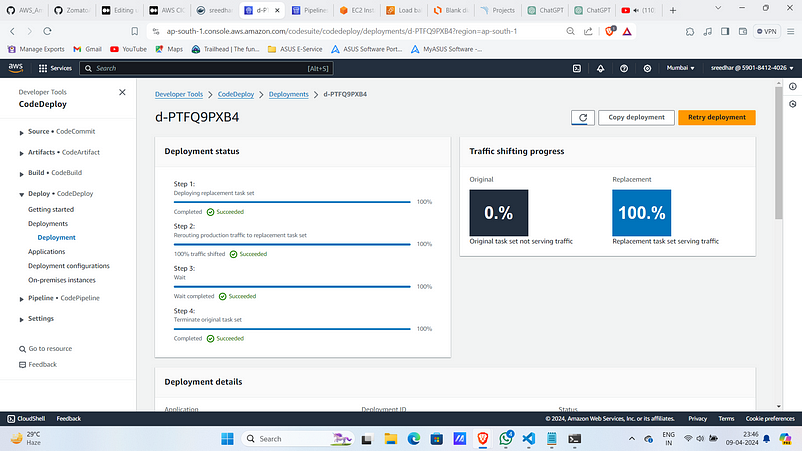Close the Developer Tools side panel

(122, 93)
